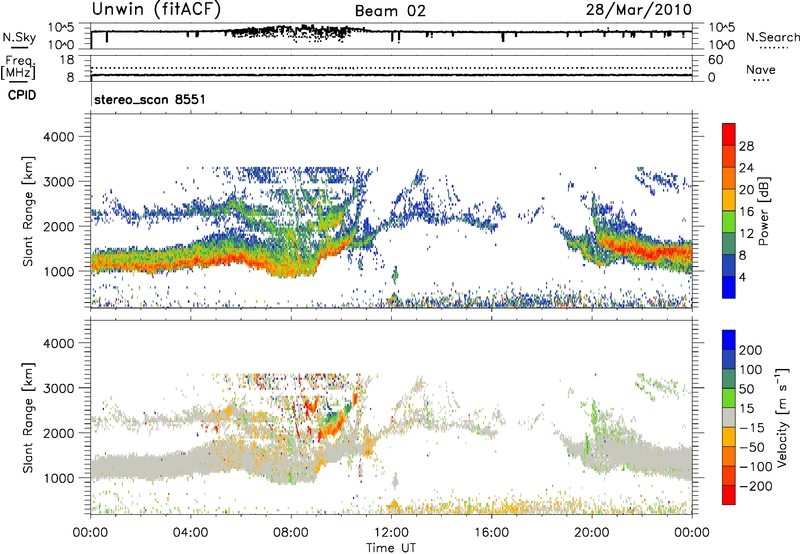Viewport: 800px width, 554px height.
Task: Click the "Power [dB]" colorbar title
Action: click(763, 211)
